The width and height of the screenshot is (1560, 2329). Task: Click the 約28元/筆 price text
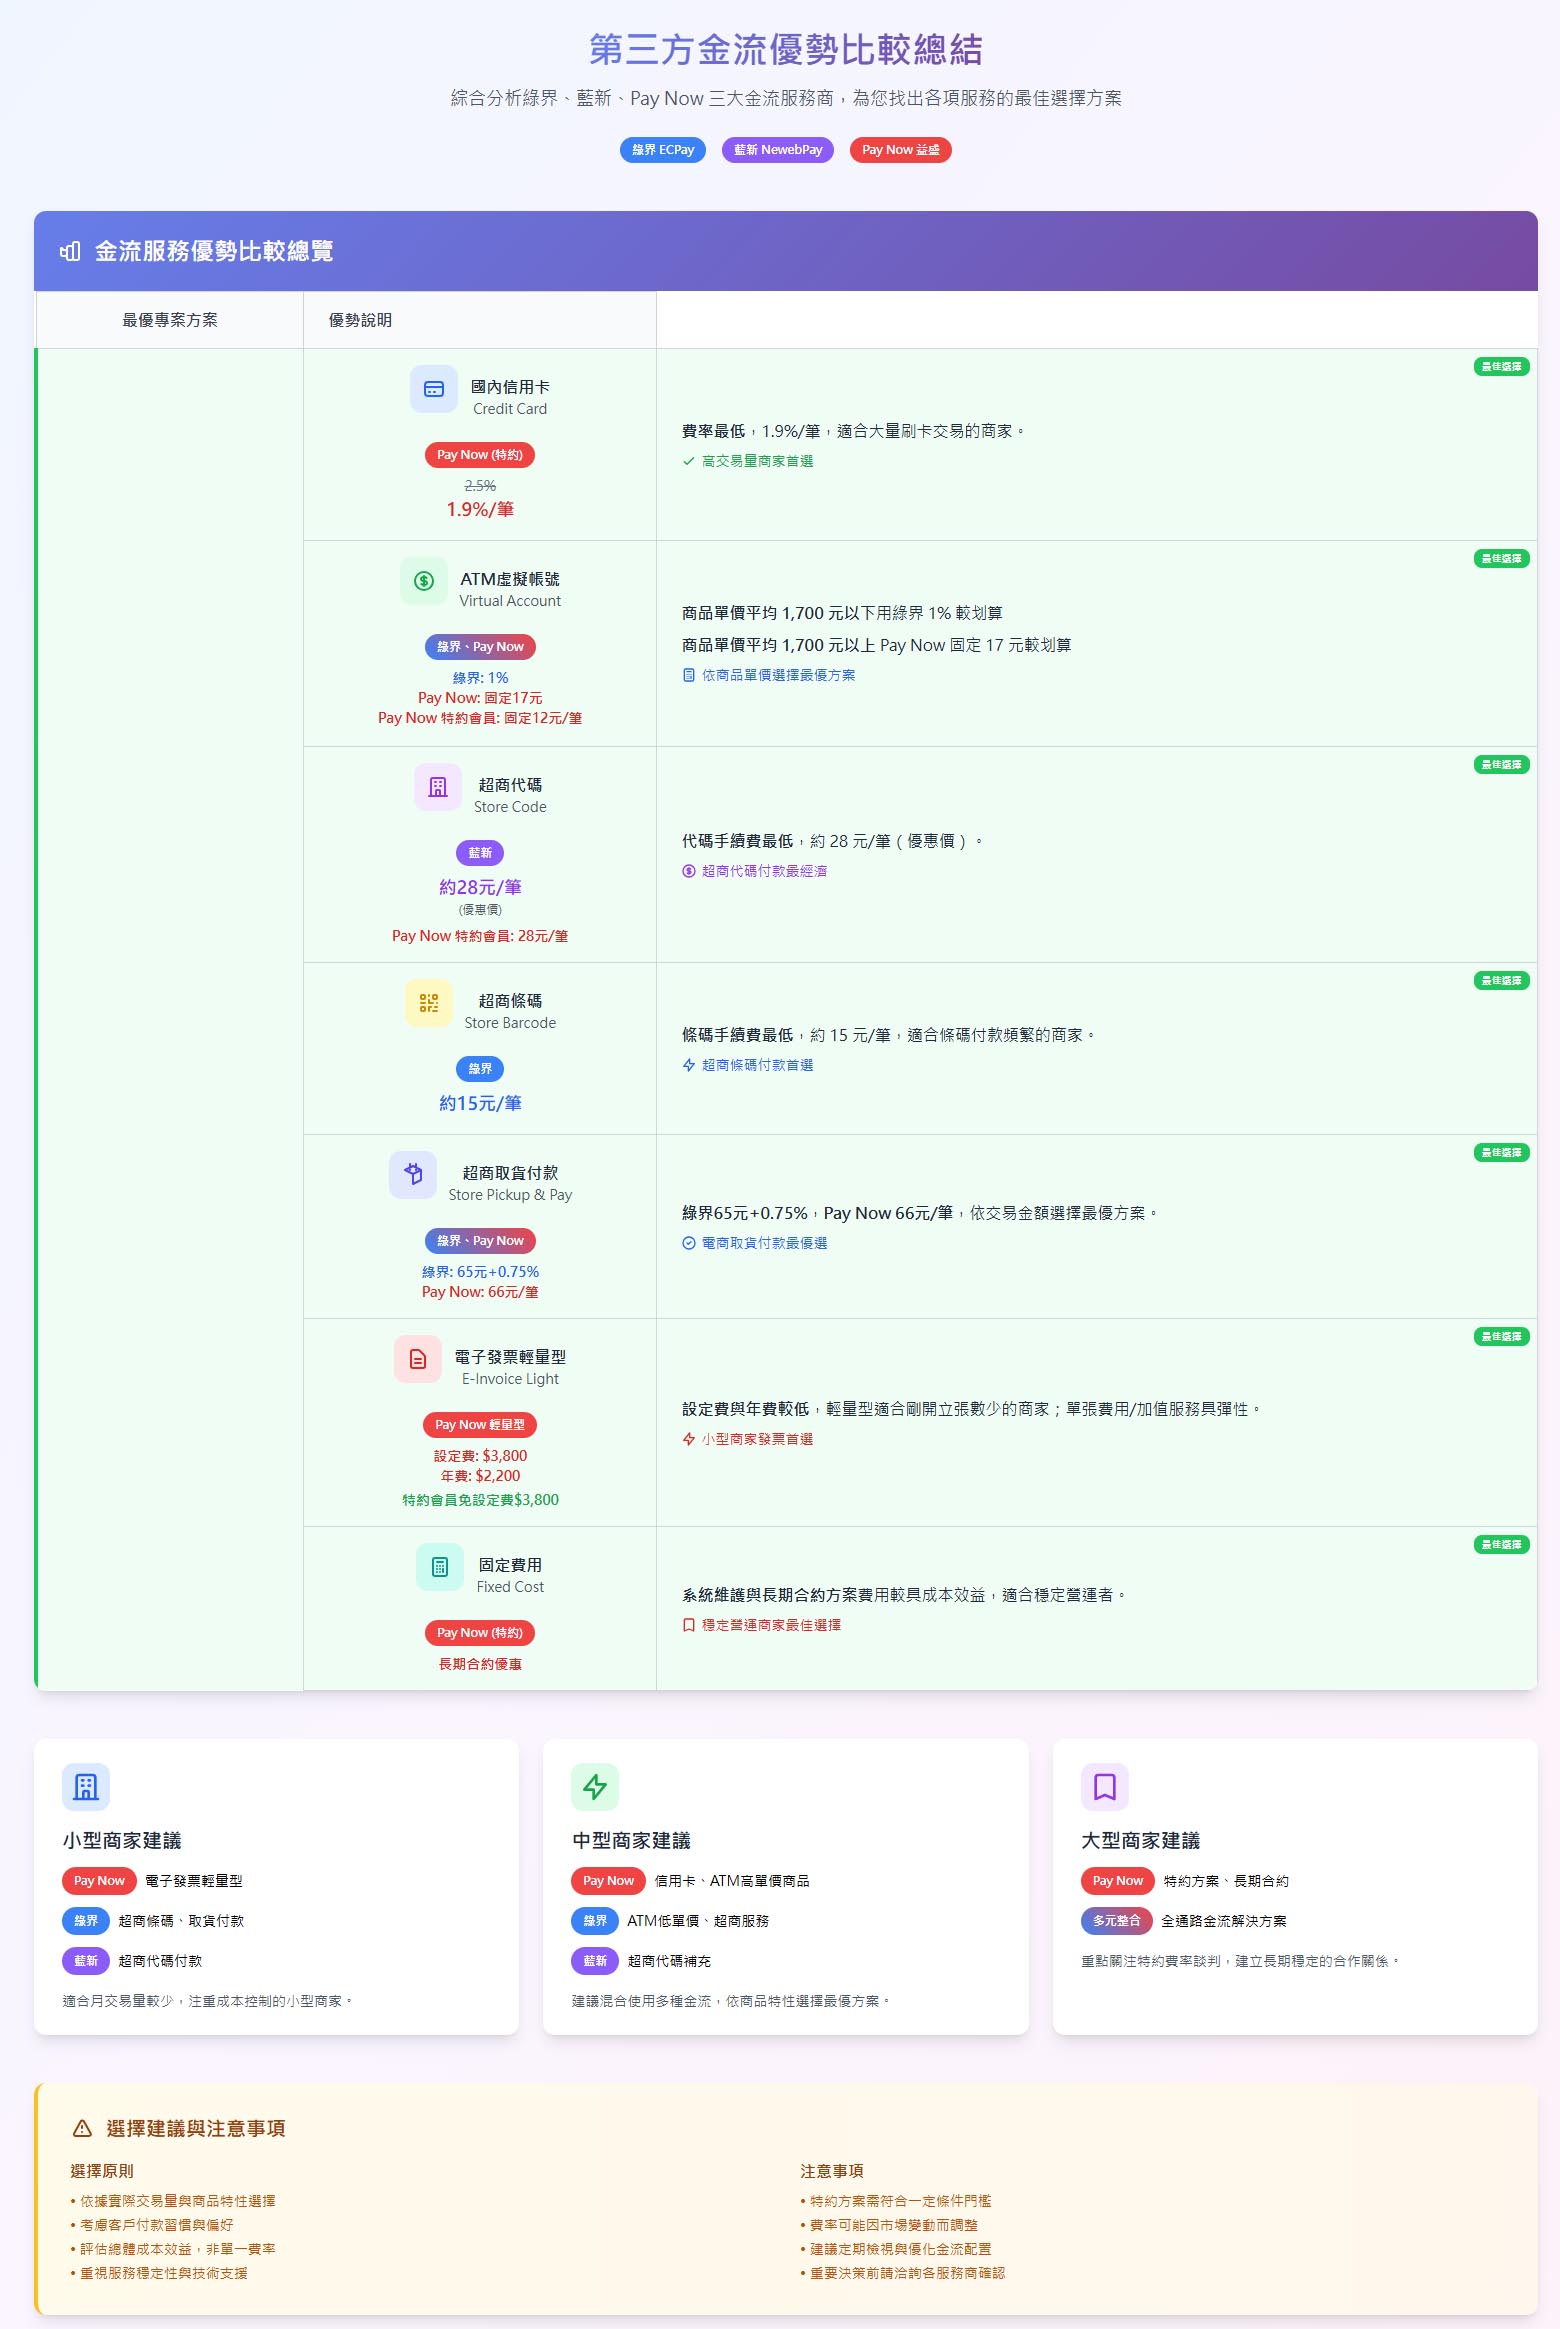coord(480,888)
